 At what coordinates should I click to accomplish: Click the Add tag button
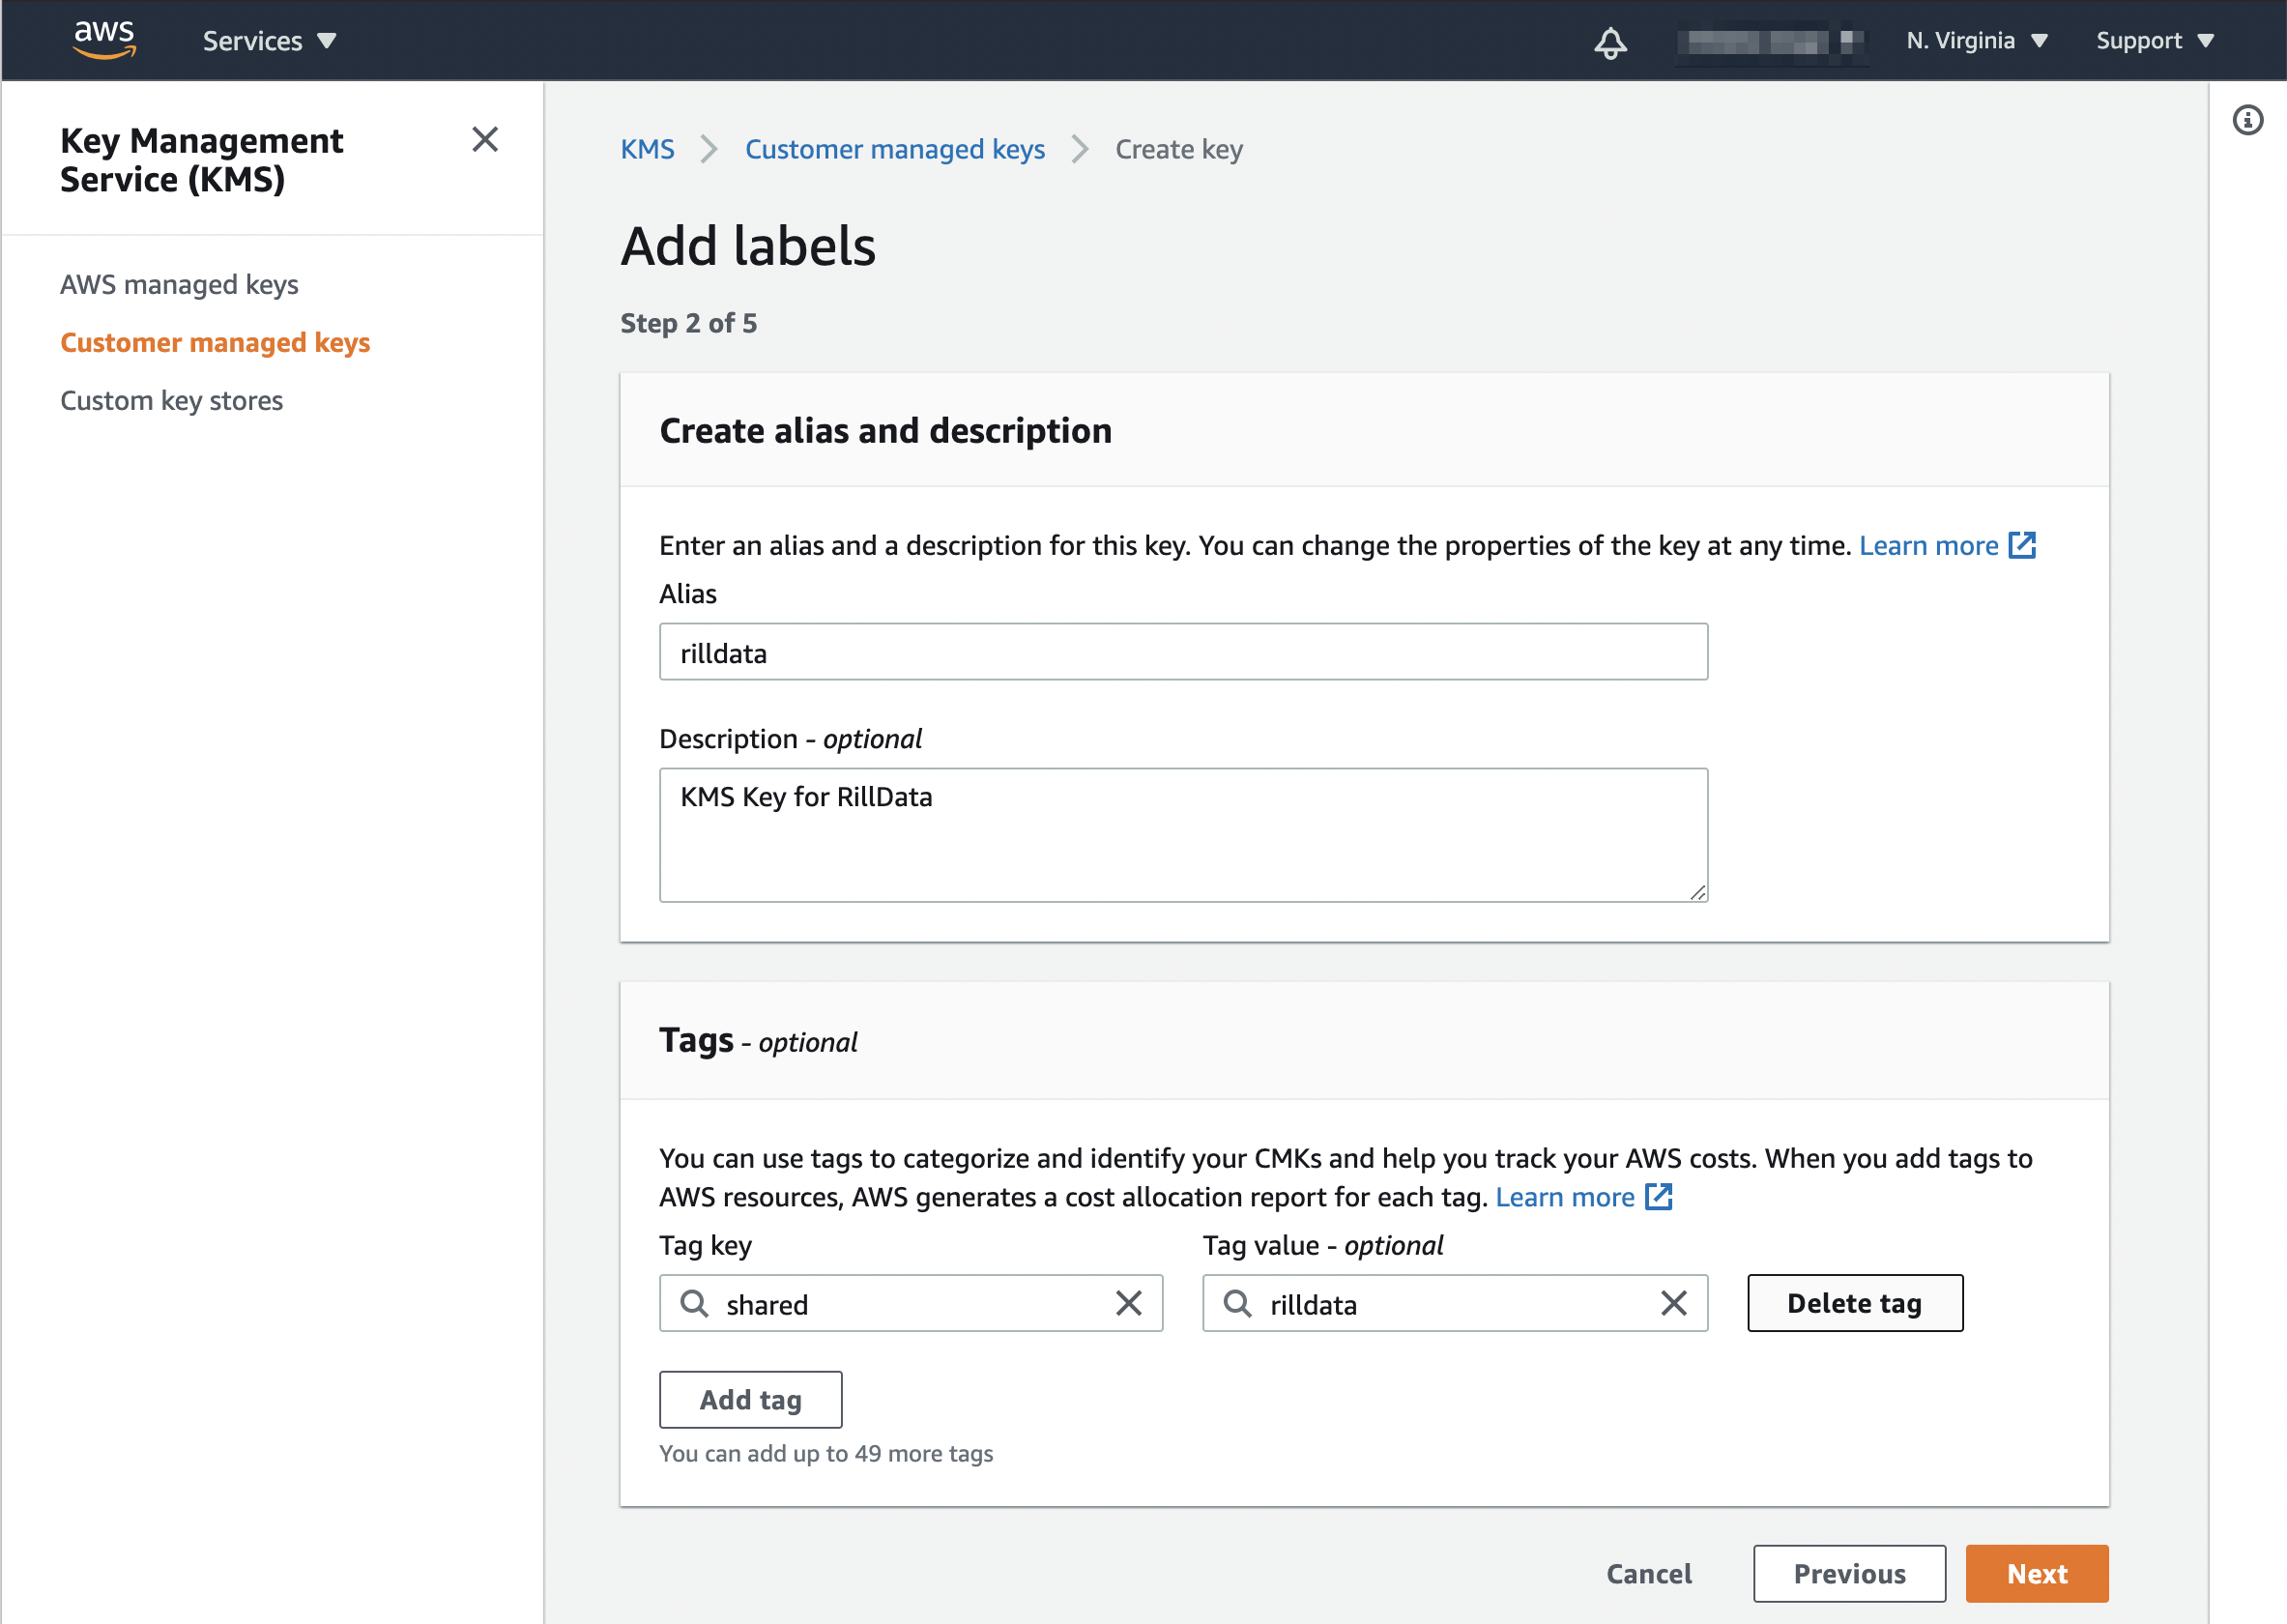click(750, 1400)
